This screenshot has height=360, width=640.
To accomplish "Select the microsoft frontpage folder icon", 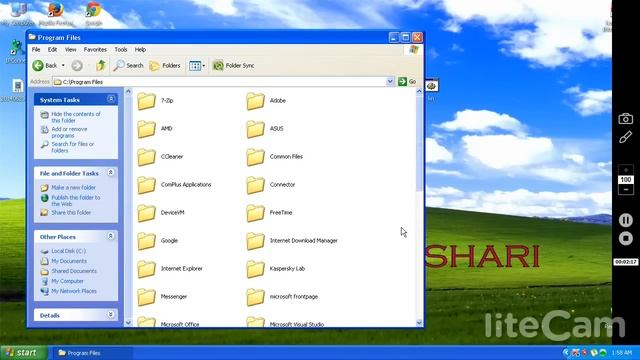I will [256, 297].
